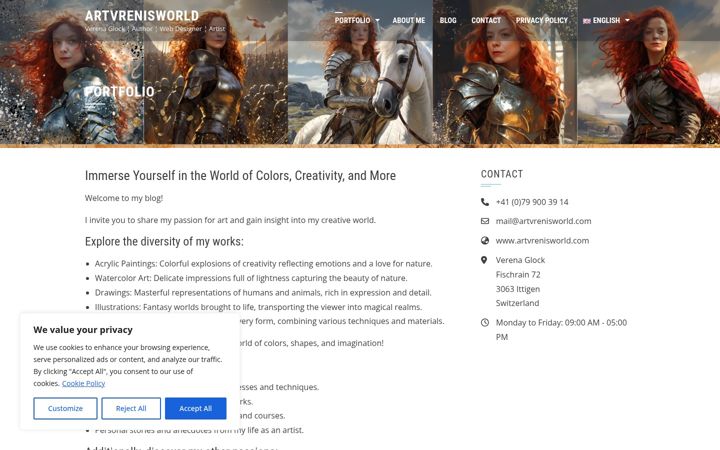Click the clock icon beside opening hours
The width and height of the screenshot is (720, 450).
click(x=484, y=322)
